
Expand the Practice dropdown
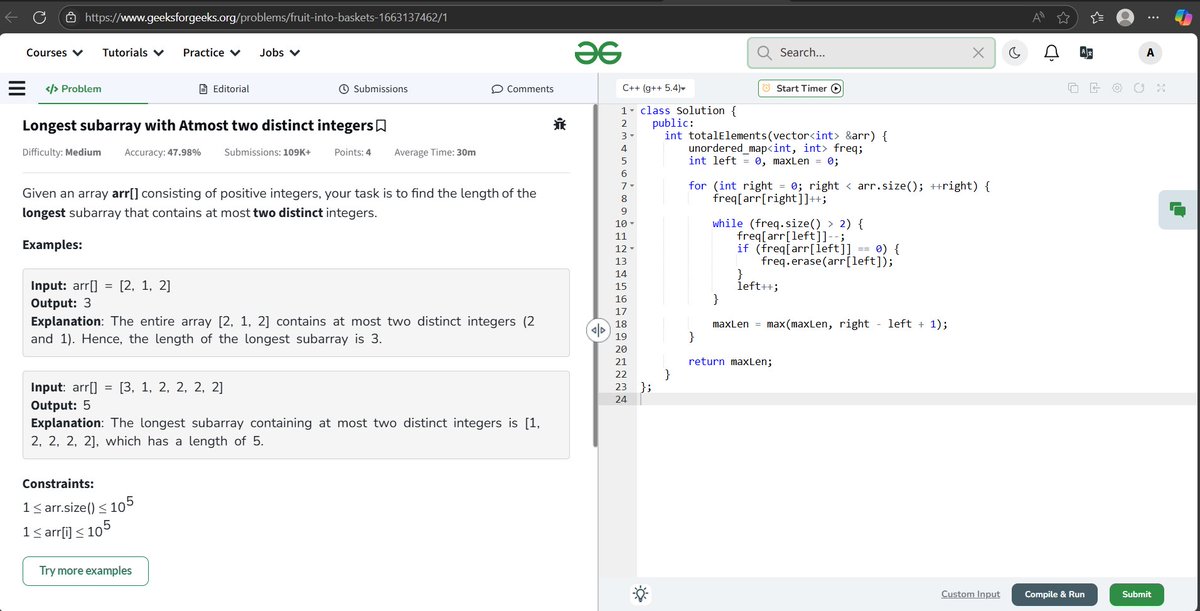(x=211, y=53)
